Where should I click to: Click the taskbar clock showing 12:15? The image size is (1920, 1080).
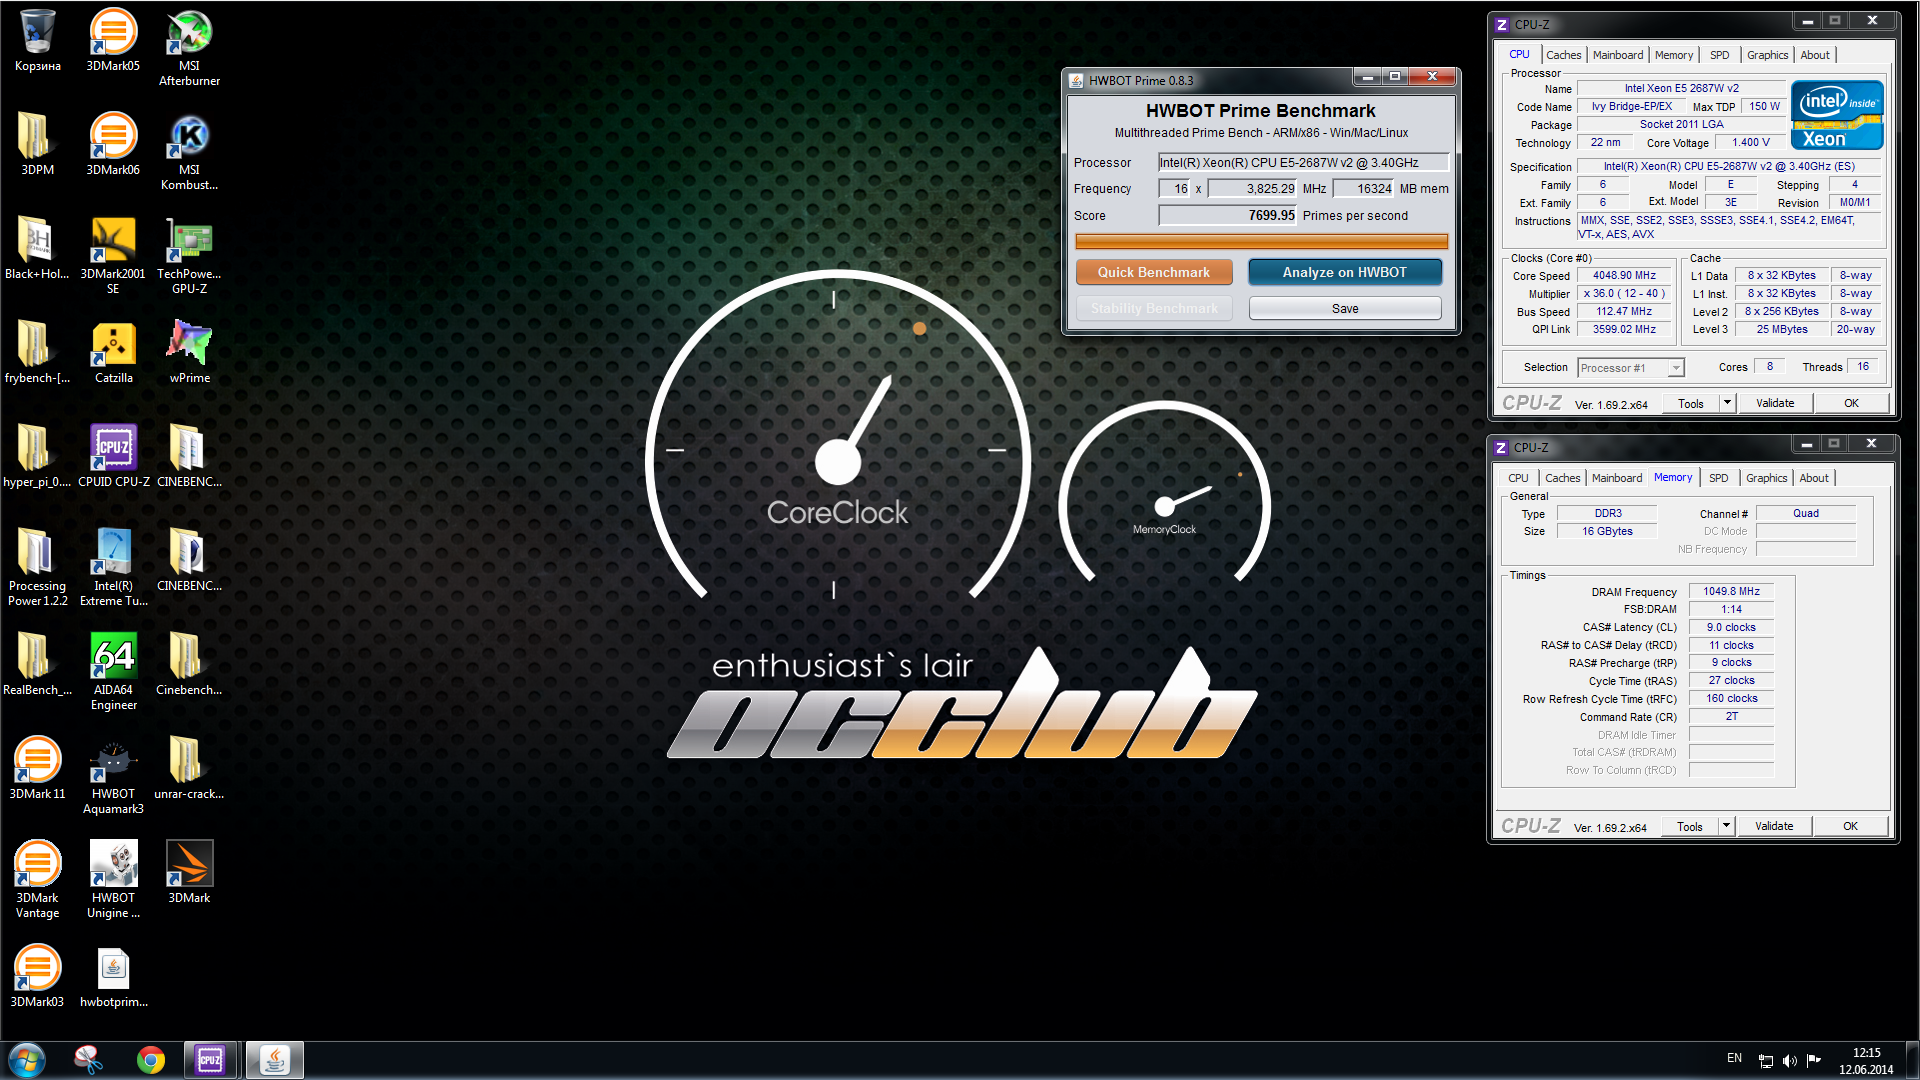pyautogui.click(x=1866, y=1060)
